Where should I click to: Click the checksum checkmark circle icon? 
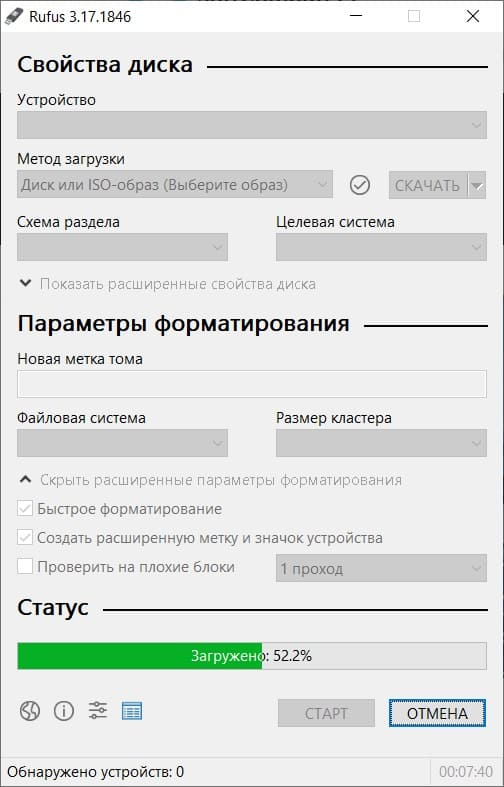point(359,185)
